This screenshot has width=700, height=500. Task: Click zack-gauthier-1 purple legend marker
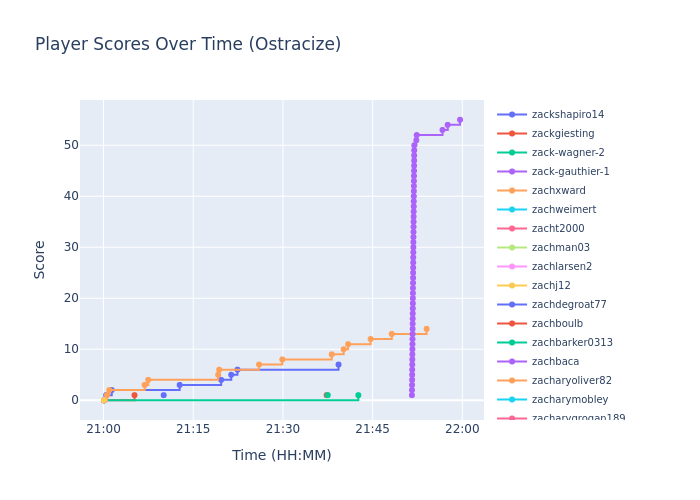coord(512,172)
